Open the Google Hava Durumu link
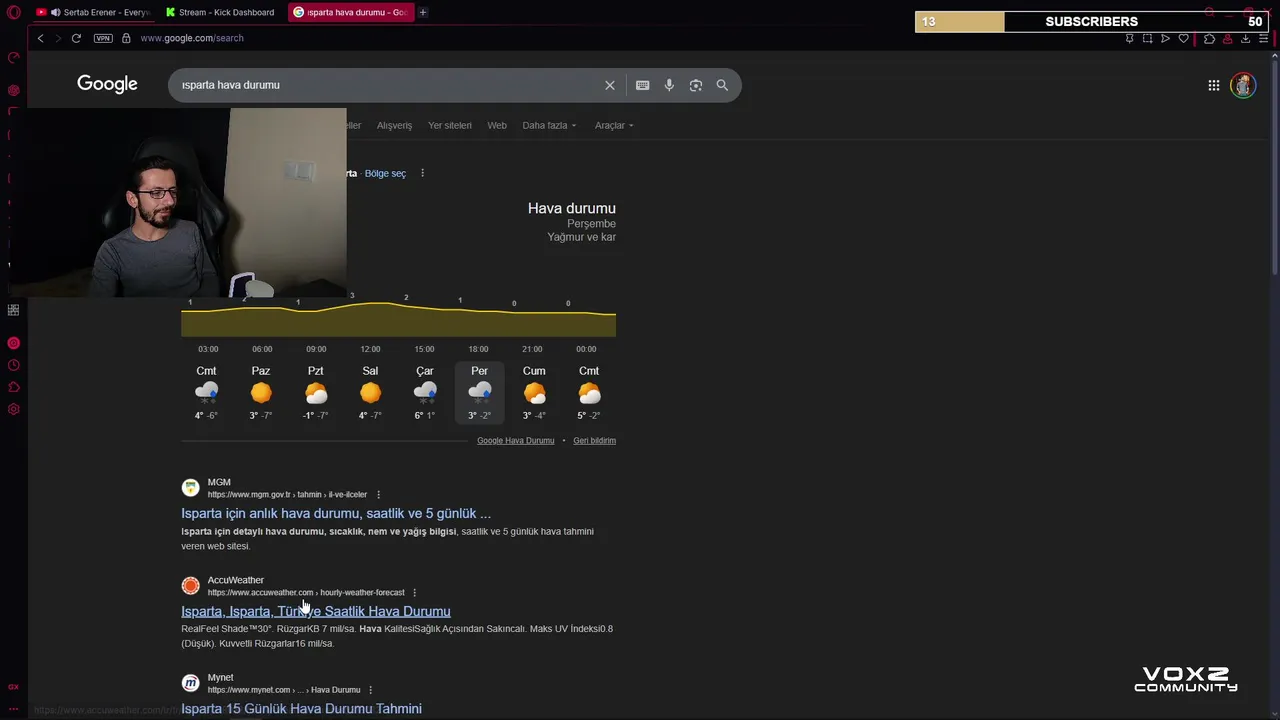This screenshot has width=1280, height=720. pyautogui.click(x=515, y=440)
